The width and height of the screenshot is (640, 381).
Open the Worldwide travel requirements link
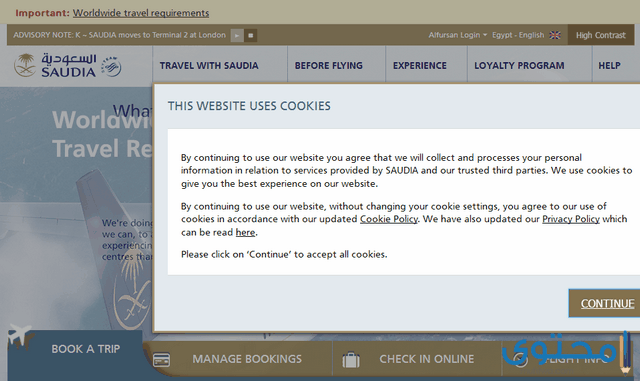pyautogui.click(x=141, y=13)
